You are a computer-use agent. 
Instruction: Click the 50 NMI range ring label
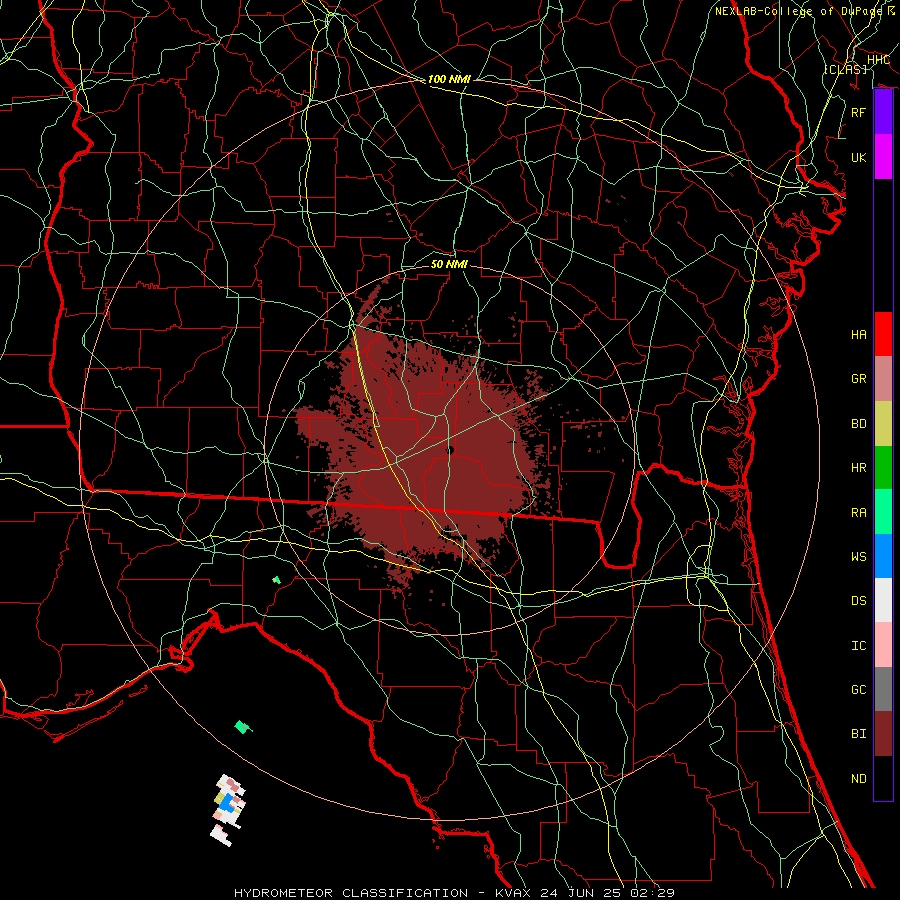[449, 264]
